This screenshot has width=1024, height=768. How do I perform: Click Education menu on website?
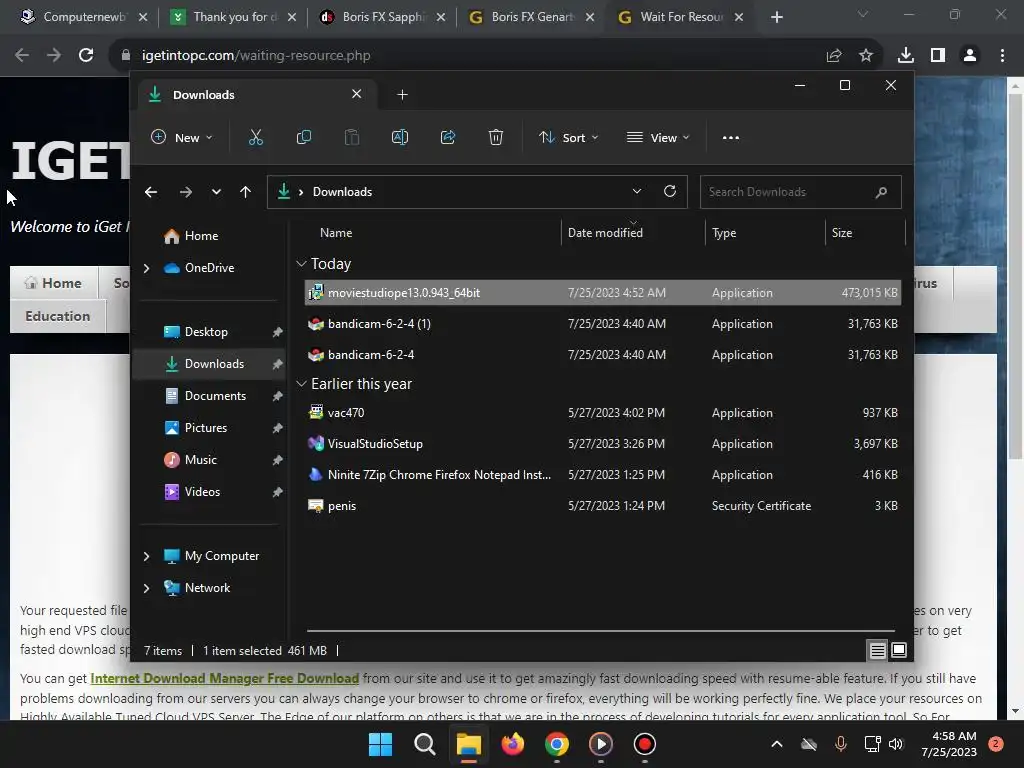tap(57, 316)
